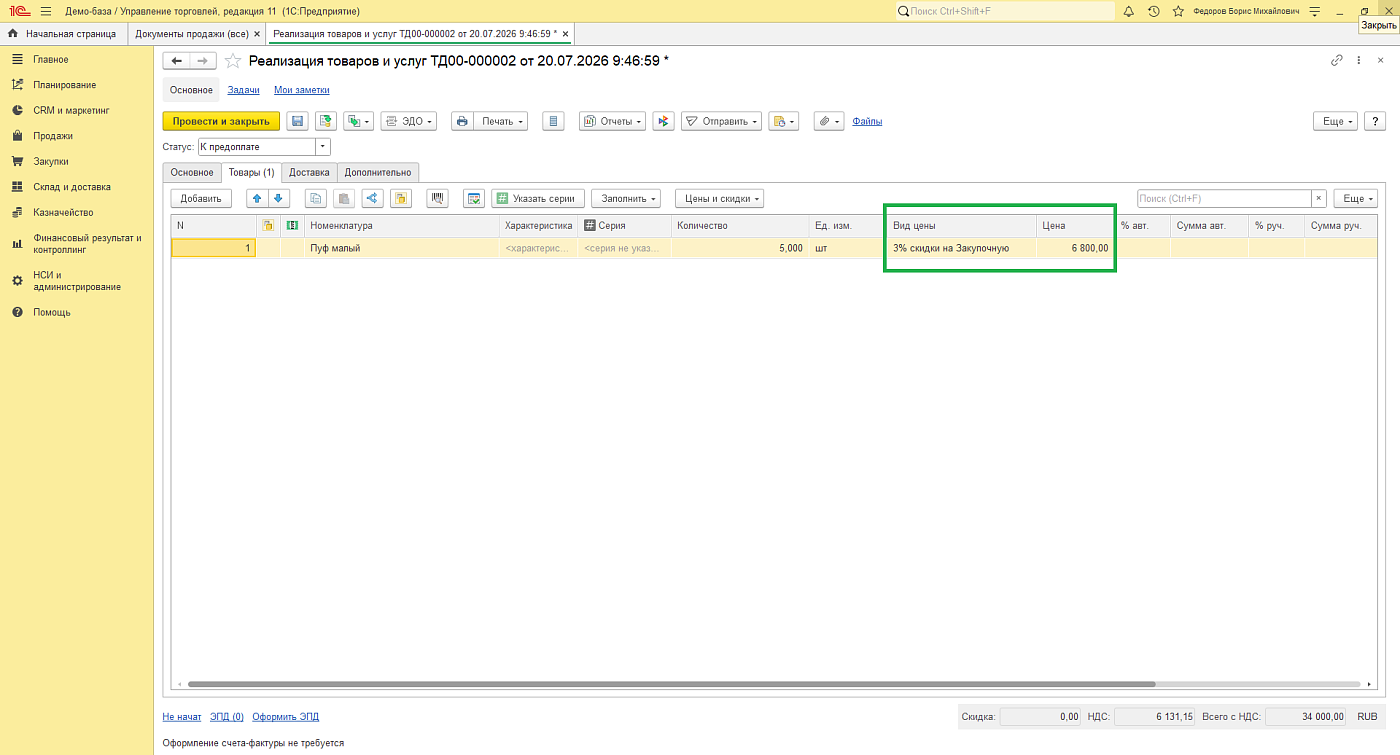The image size is (1400, 755).
Task: Add this document to favorites with the star
Action: point(233,61)
